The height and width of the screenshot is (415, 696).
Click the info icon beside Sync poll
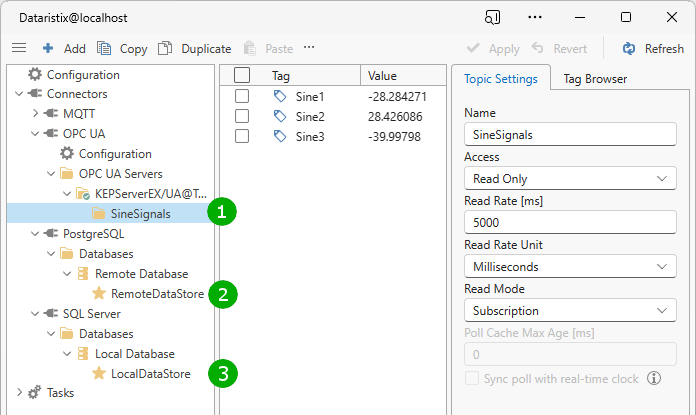click(x=655, y=378)
